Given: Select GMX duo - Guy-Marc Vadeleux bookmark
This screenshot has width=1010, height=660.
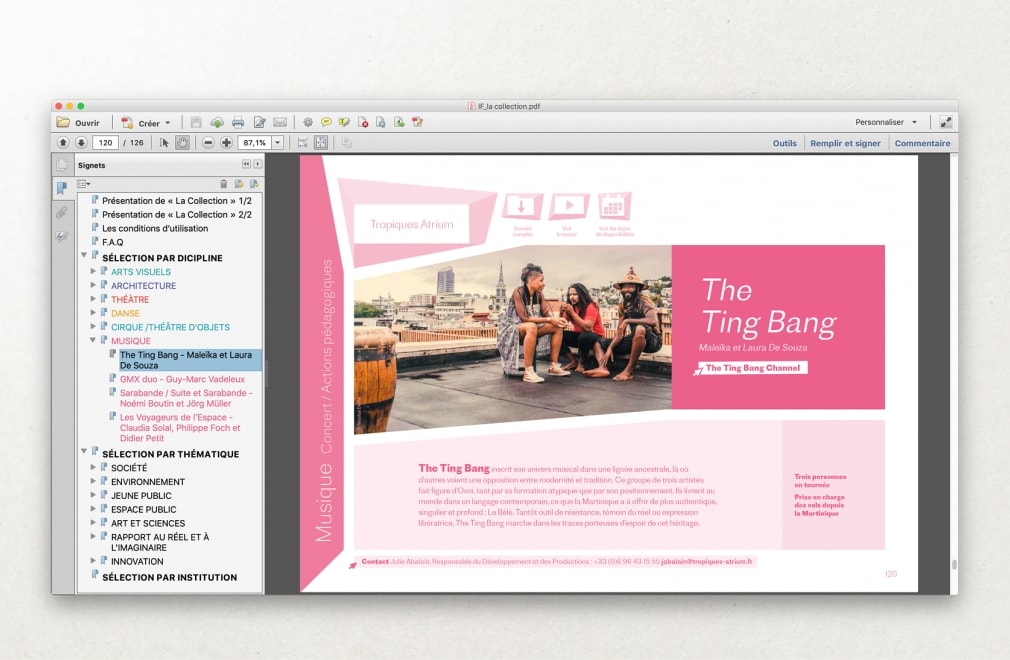Looking at the screenshot, I should pyautogui.click(x=175, y=379).
